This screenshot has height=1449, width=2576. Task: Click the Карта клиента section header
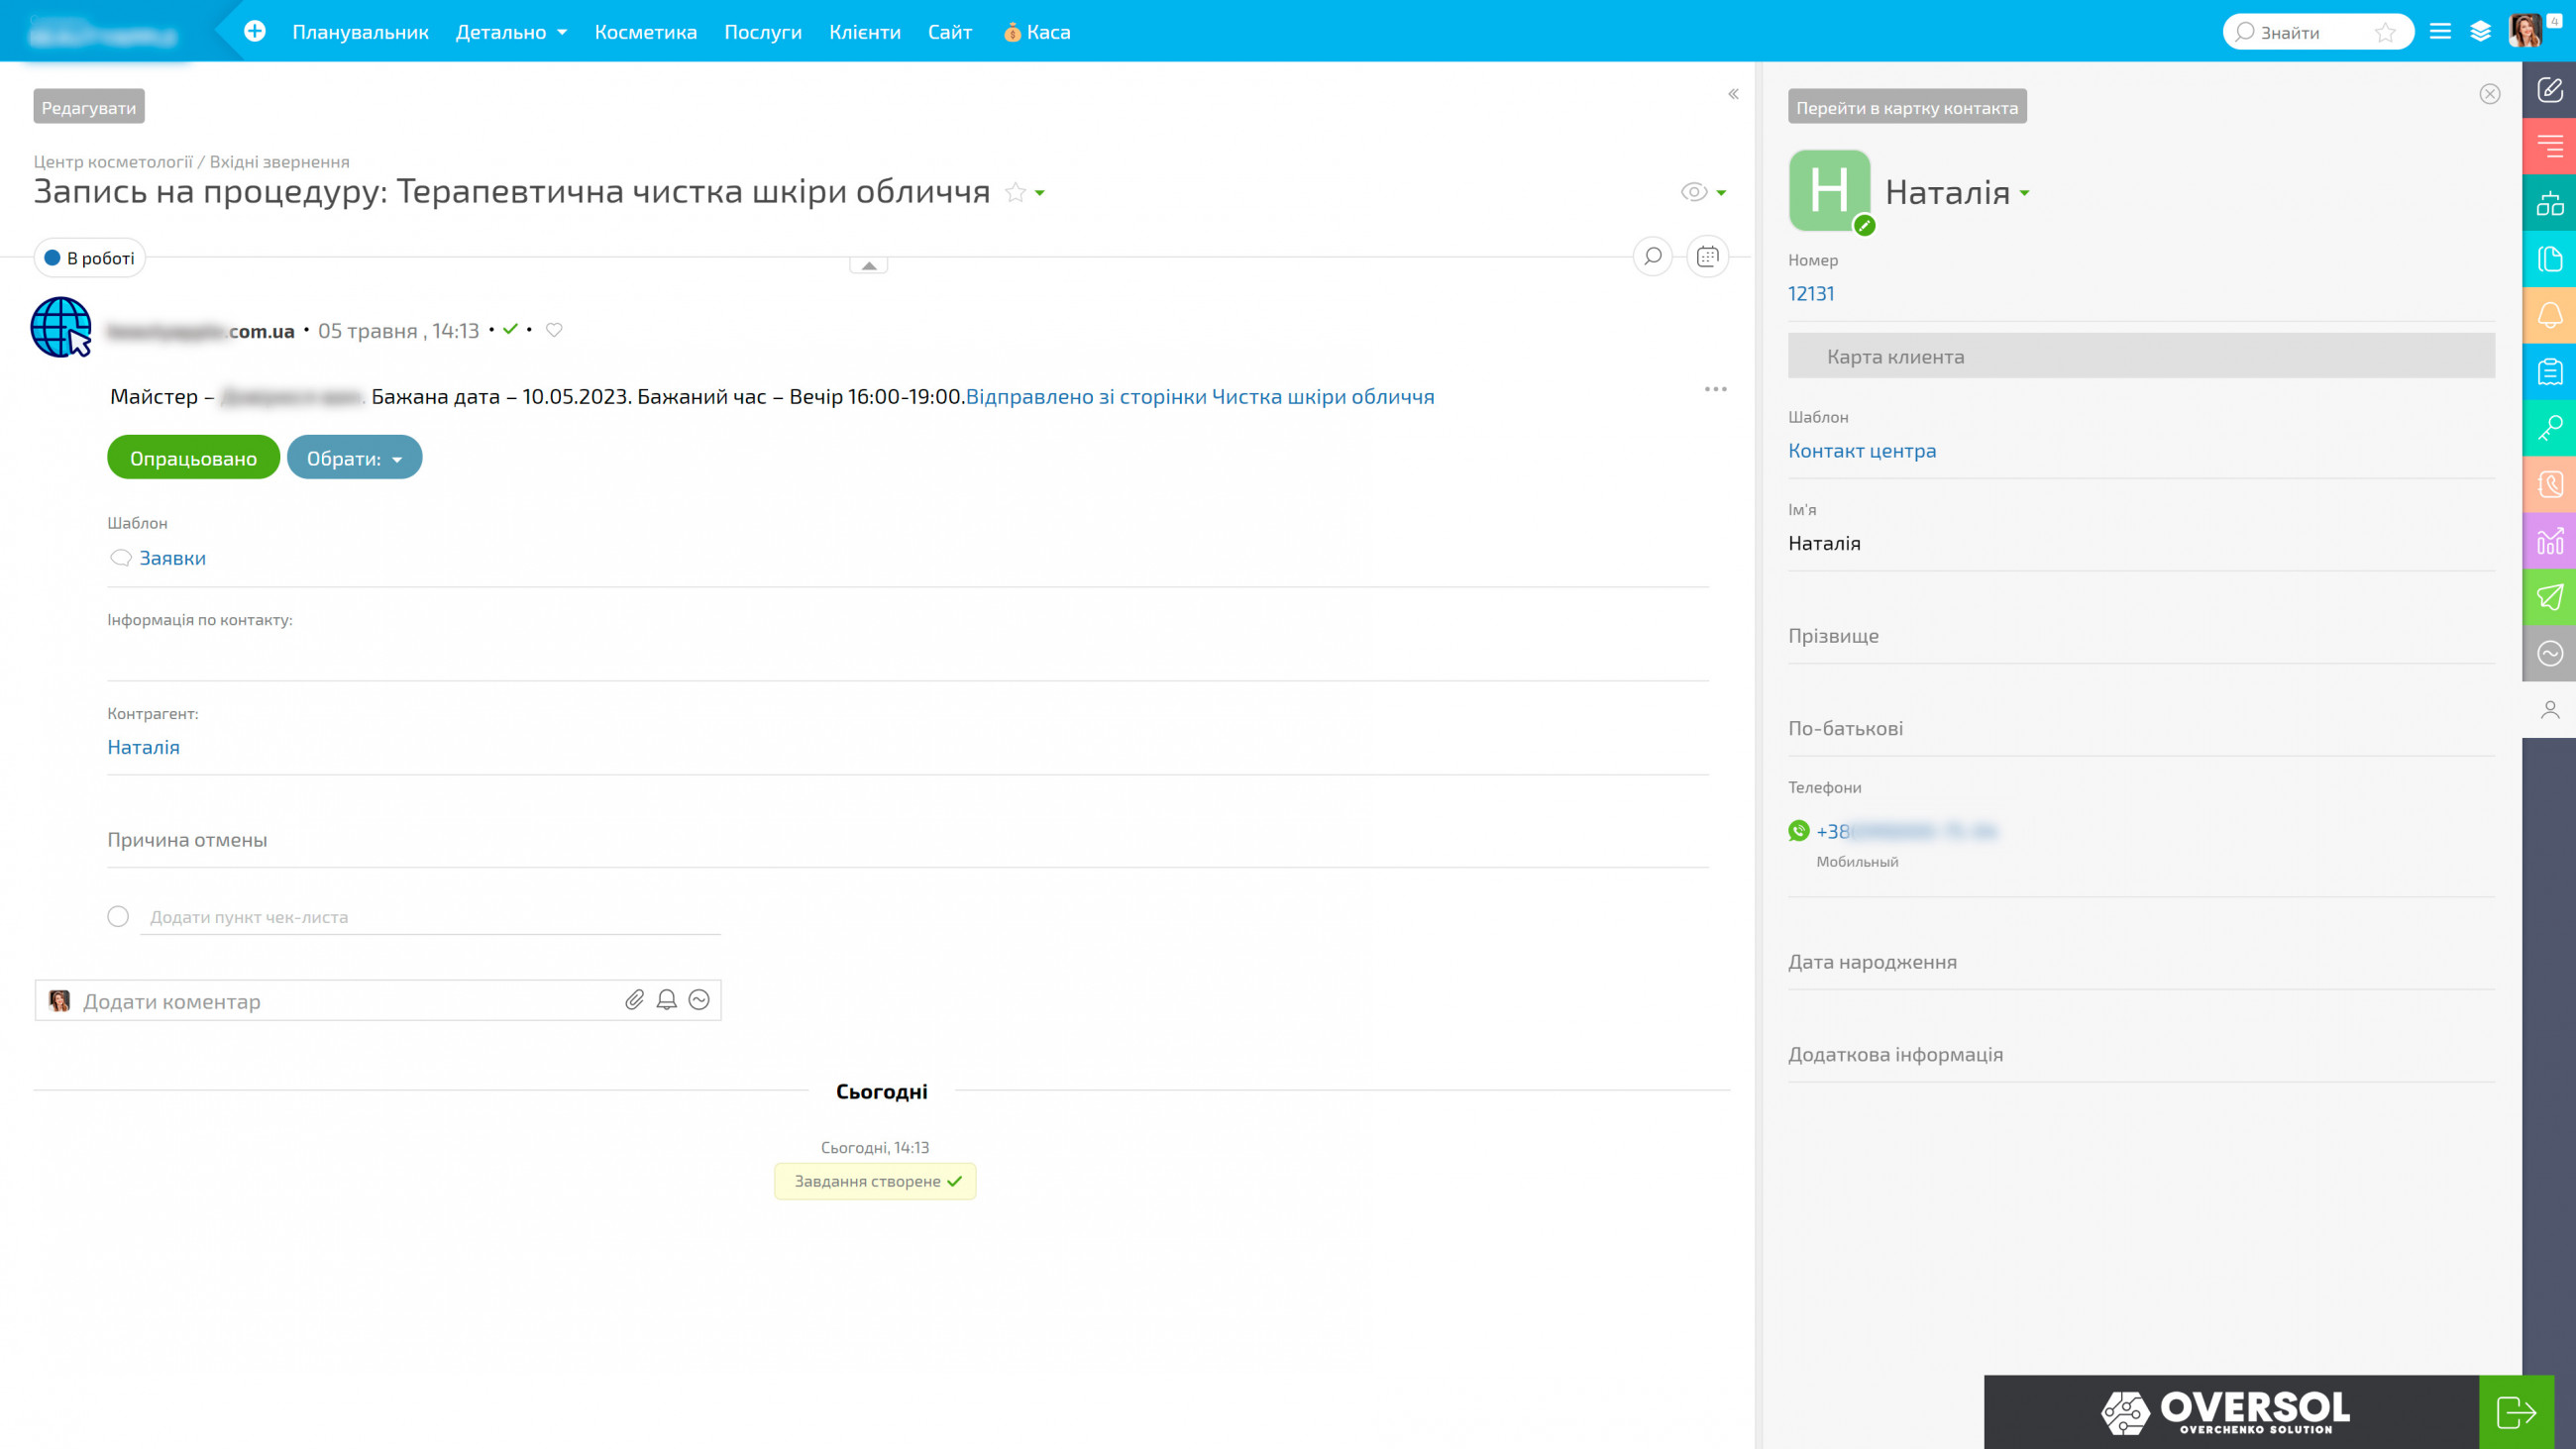tap(2141, 356)
